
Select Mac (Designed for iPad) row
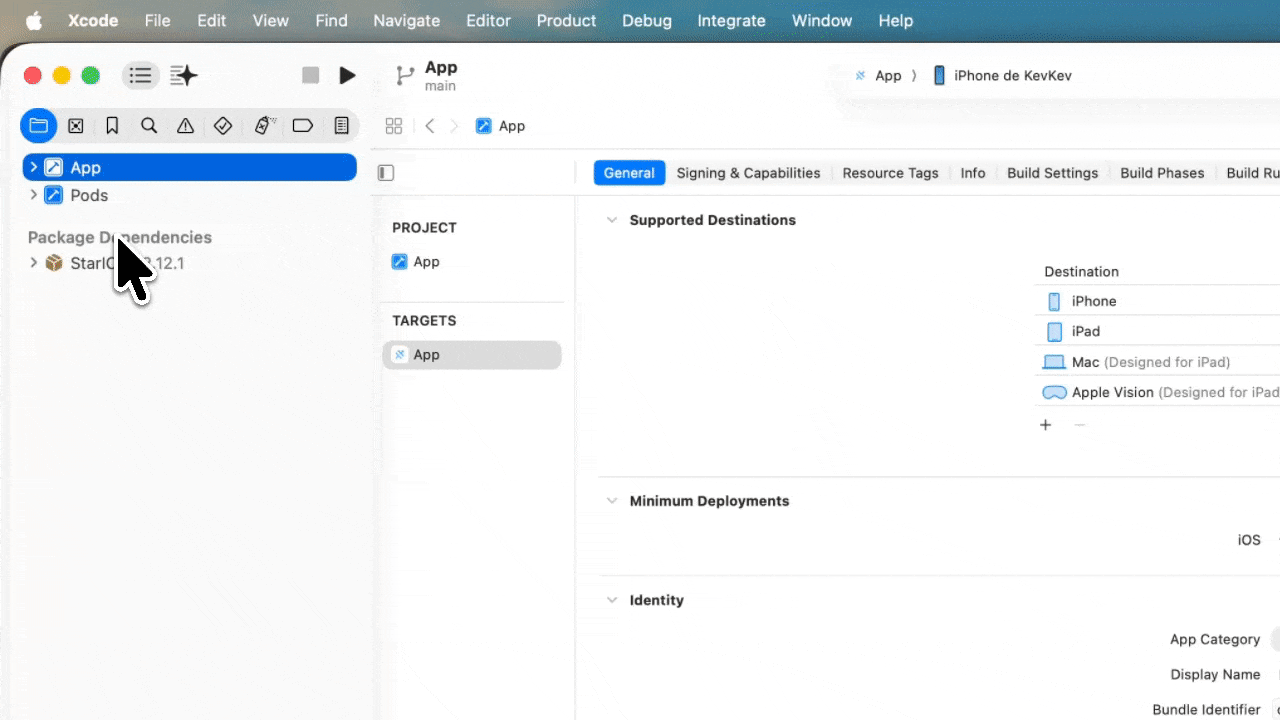[1157, 362]
